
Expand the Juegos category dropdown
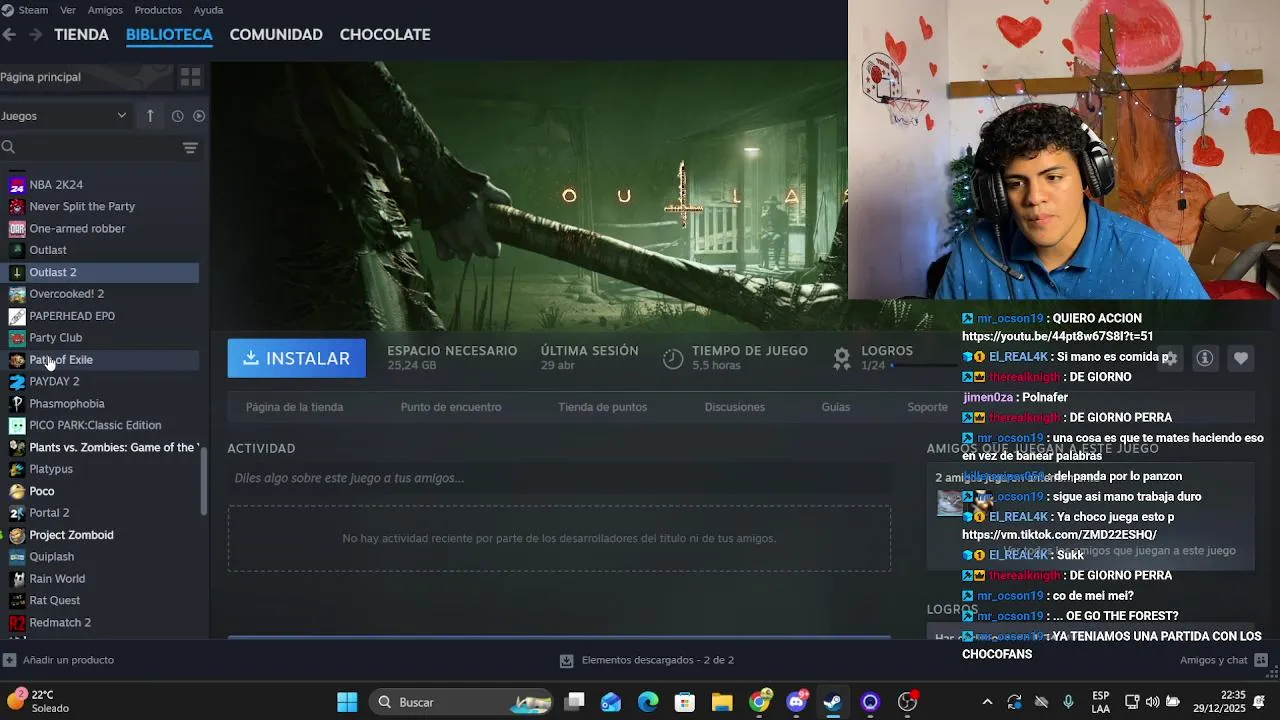pos(65,116)
